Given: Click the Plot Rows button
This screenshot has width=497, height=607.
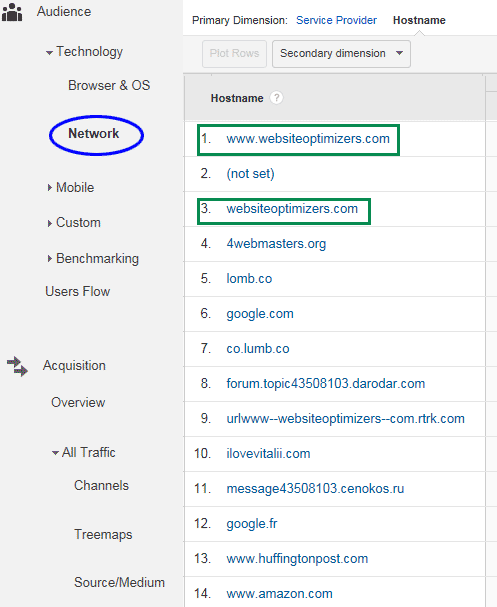Looking at the screenshot, I should coord(234,54).
